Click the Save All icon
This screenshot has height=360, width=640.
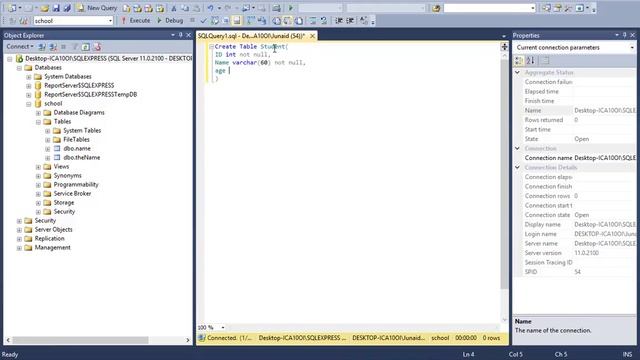67,8
